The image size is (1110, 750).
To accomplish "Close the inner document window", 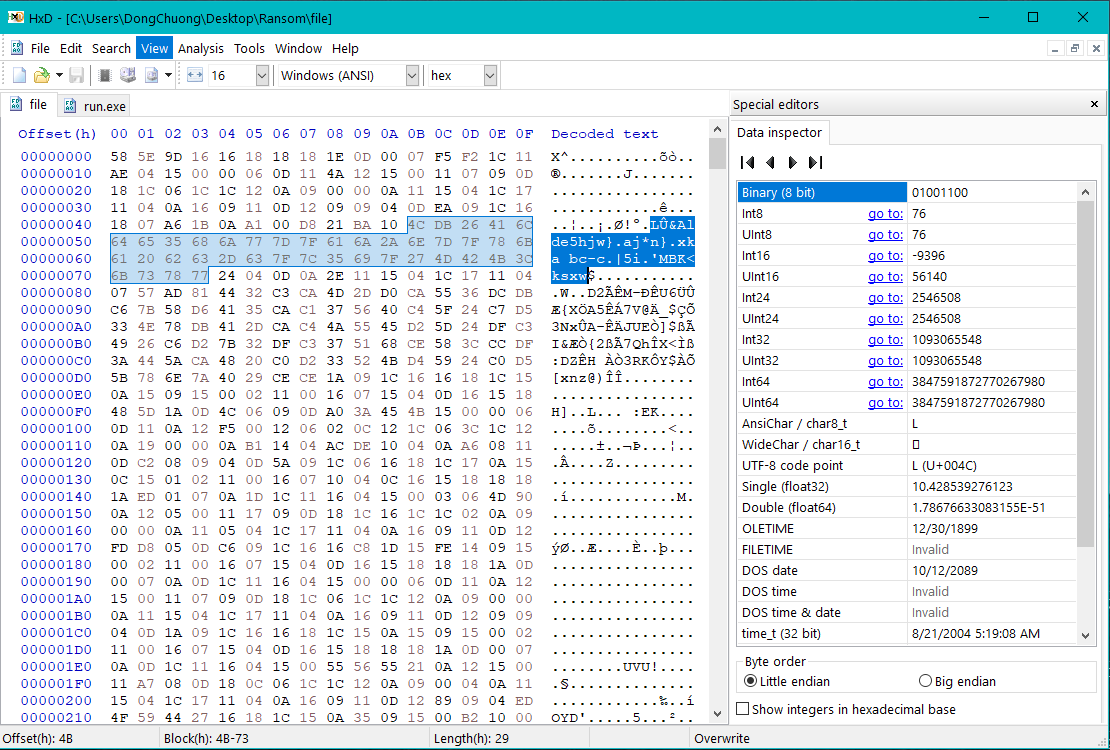I will pyautogui.click(x=1096, y=49).
